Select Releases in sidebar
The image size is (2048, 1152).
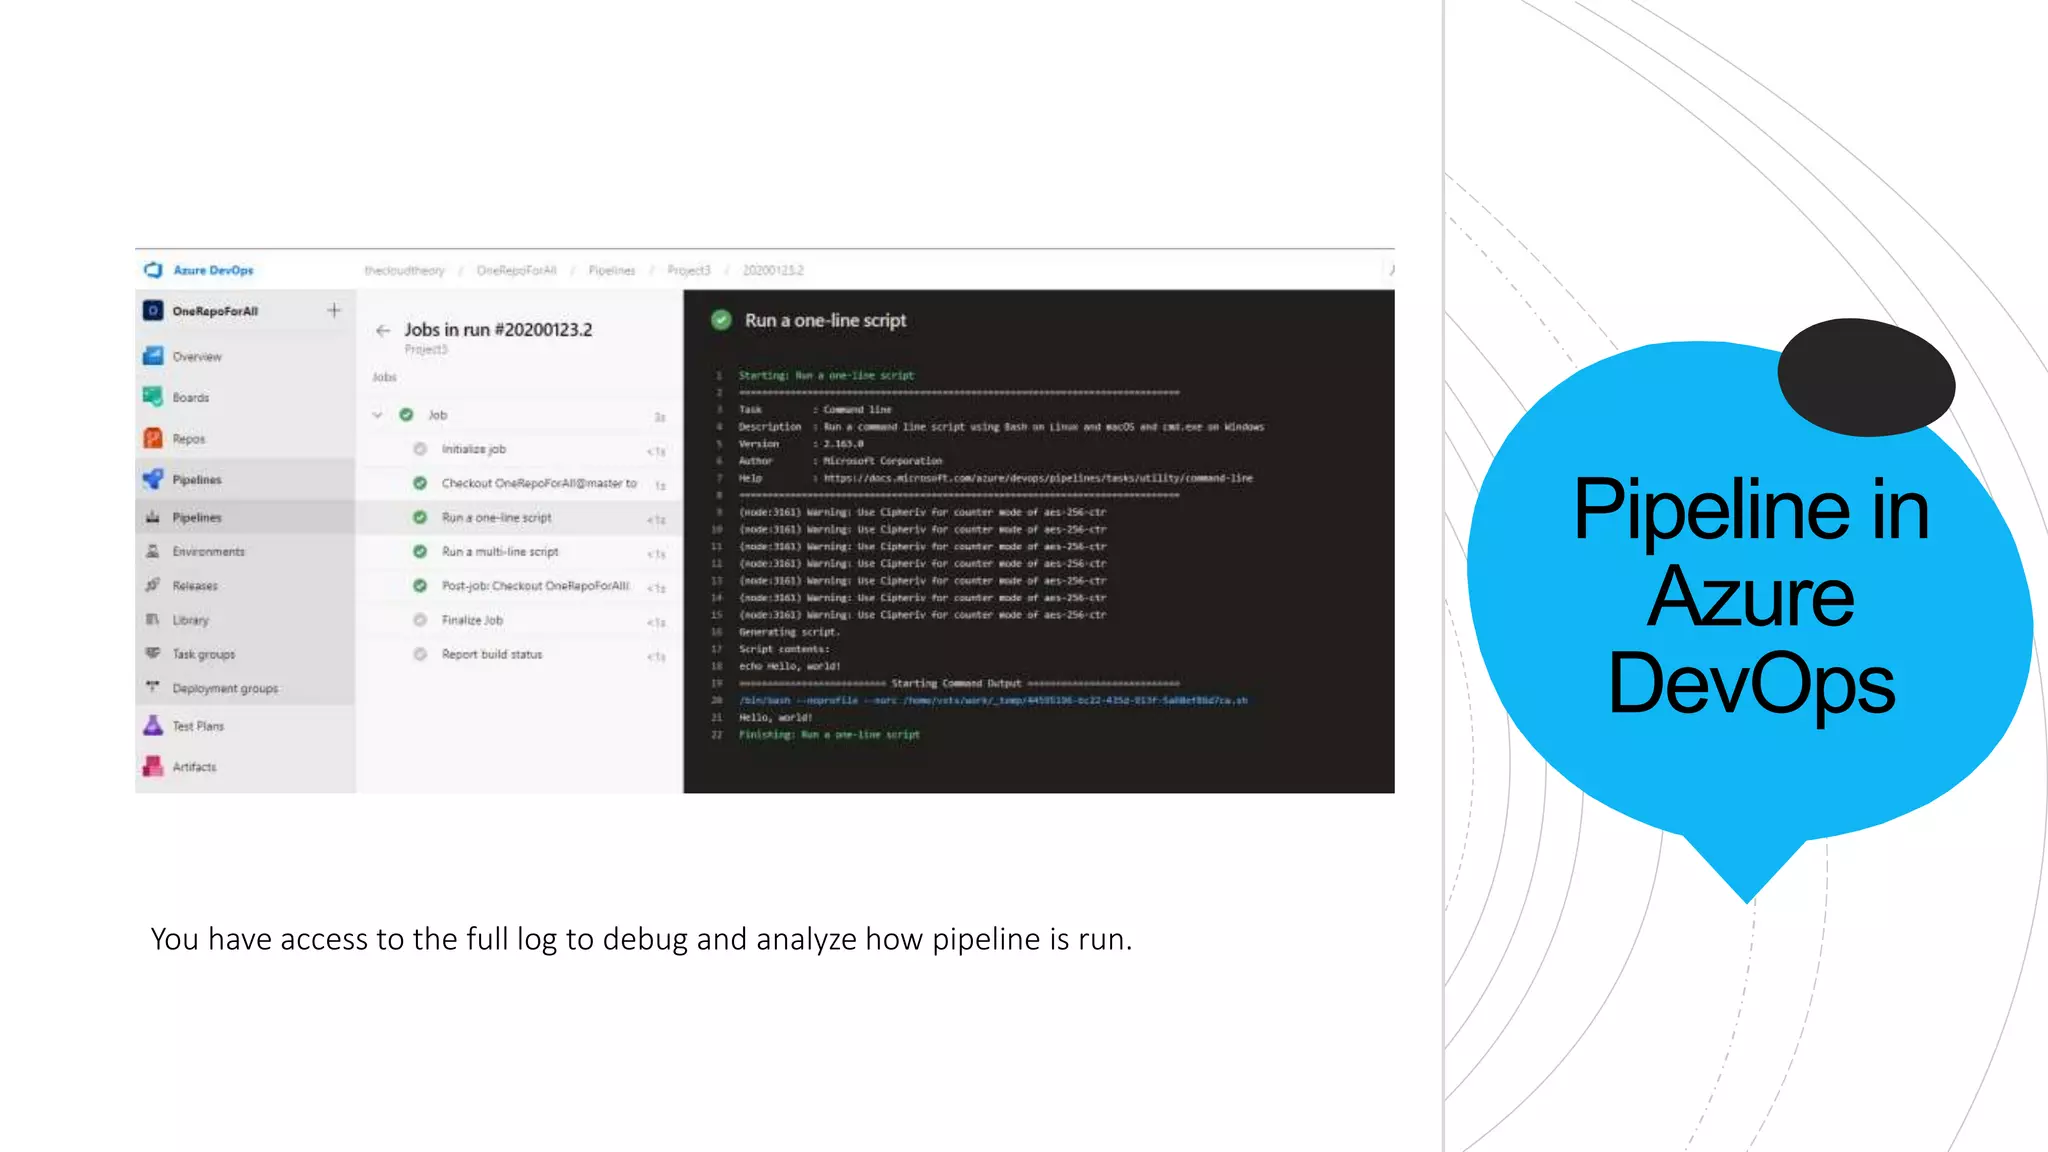[195, 586]
